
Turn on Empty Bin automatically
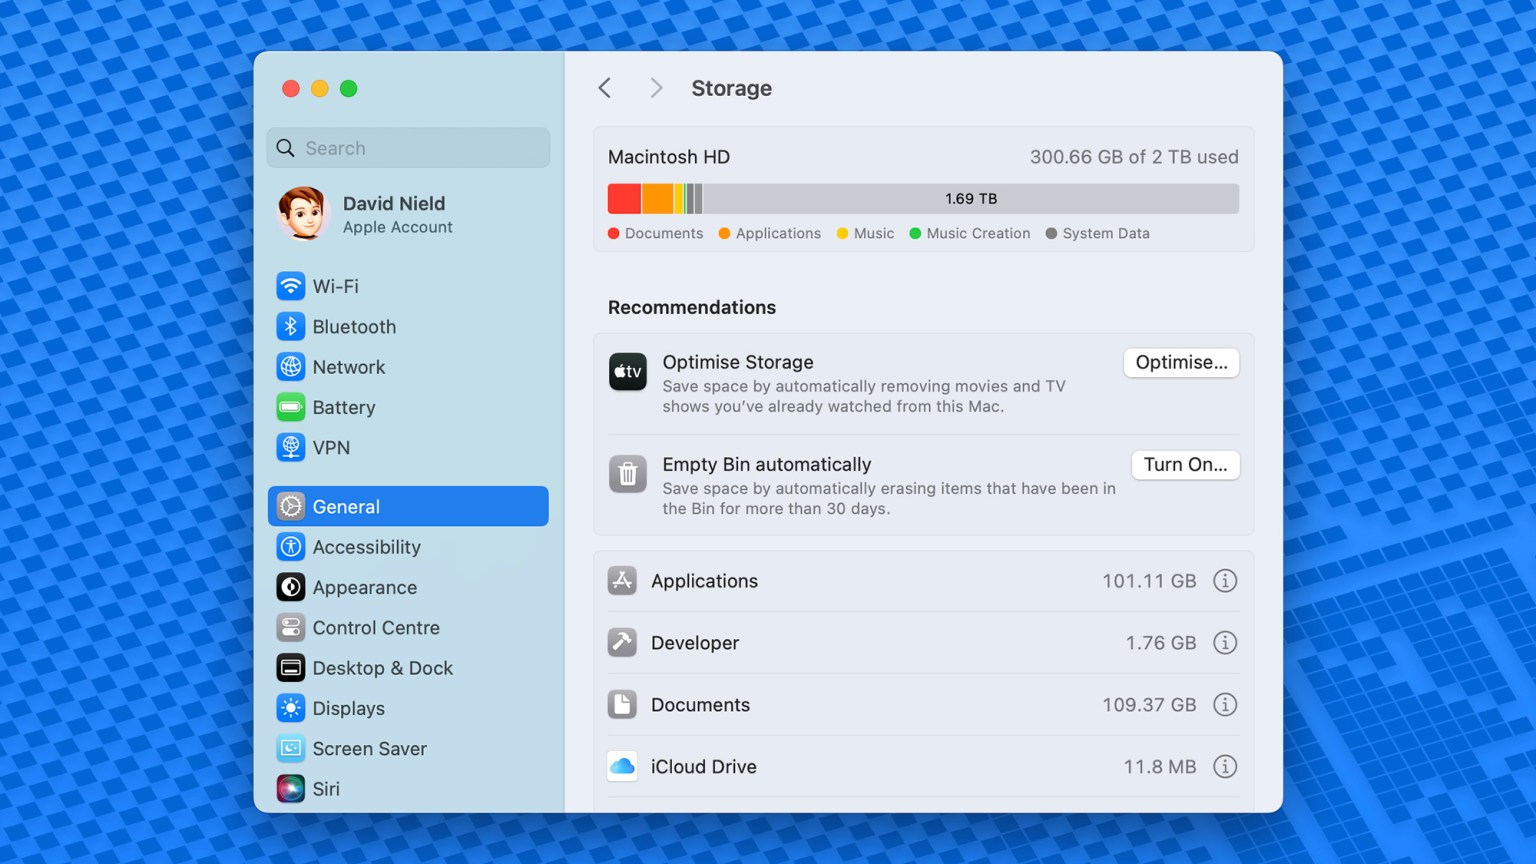point(1185,465)
